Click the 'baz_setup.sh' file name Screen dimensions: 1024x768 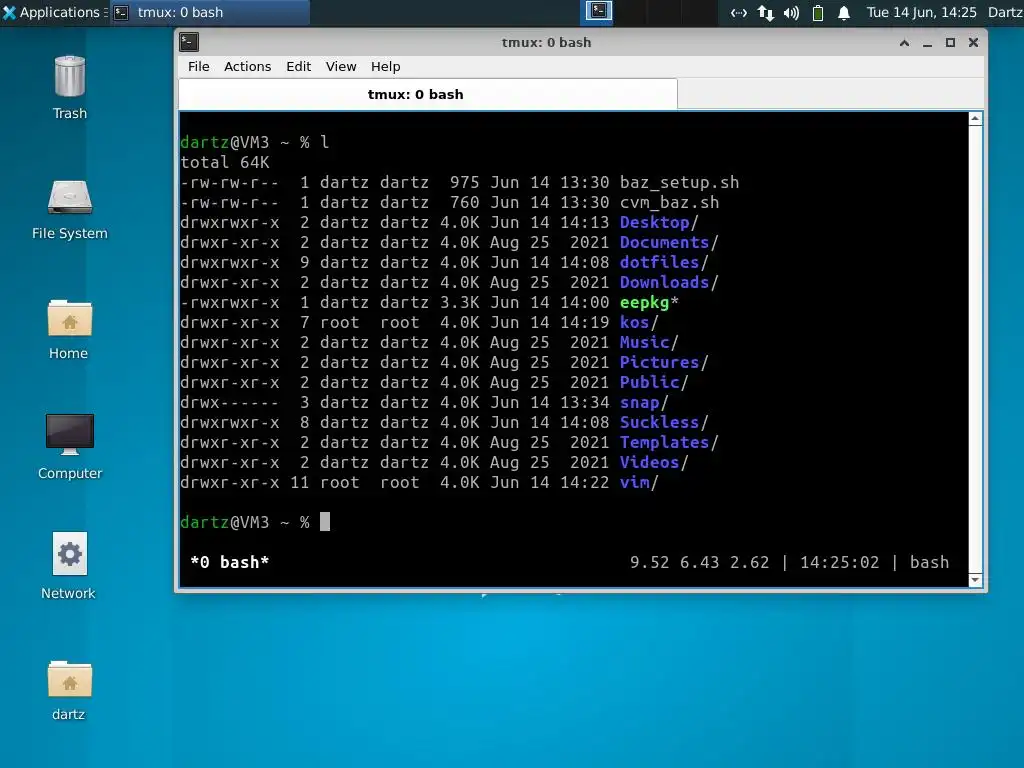point(679,182)
